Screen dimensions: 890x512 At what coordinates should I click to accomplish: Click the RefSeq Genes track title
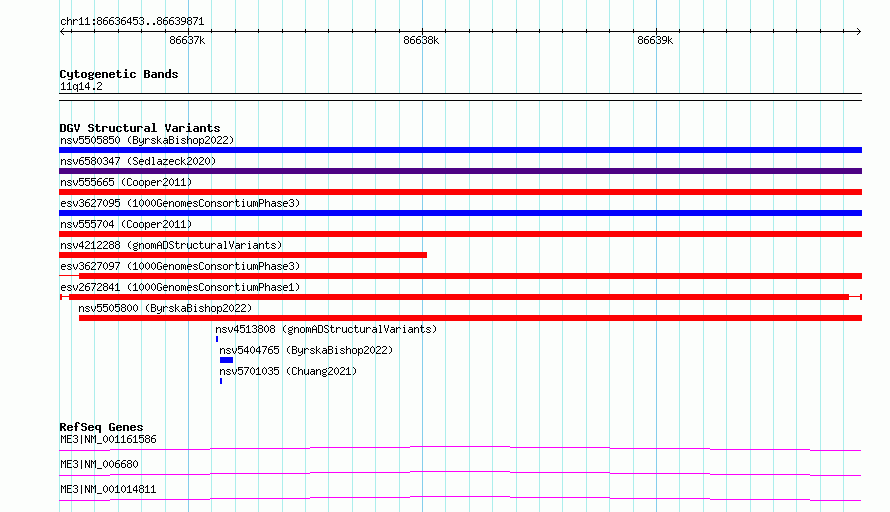101,427
